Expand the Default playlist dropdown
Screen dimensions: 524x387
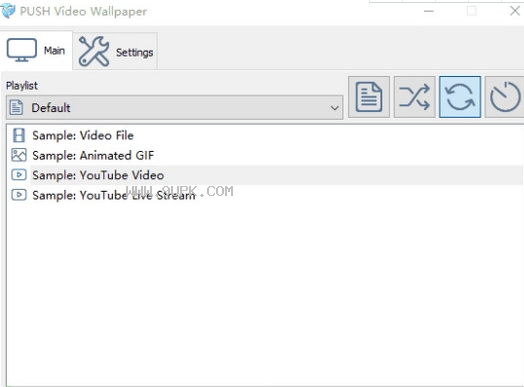pos(174,108)
